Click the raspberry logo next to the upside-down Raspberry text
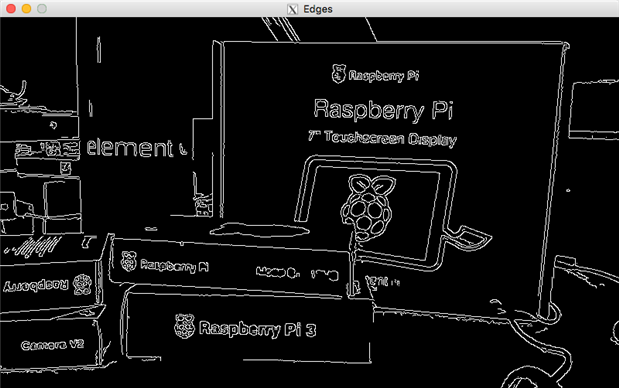 pos(83,284)
